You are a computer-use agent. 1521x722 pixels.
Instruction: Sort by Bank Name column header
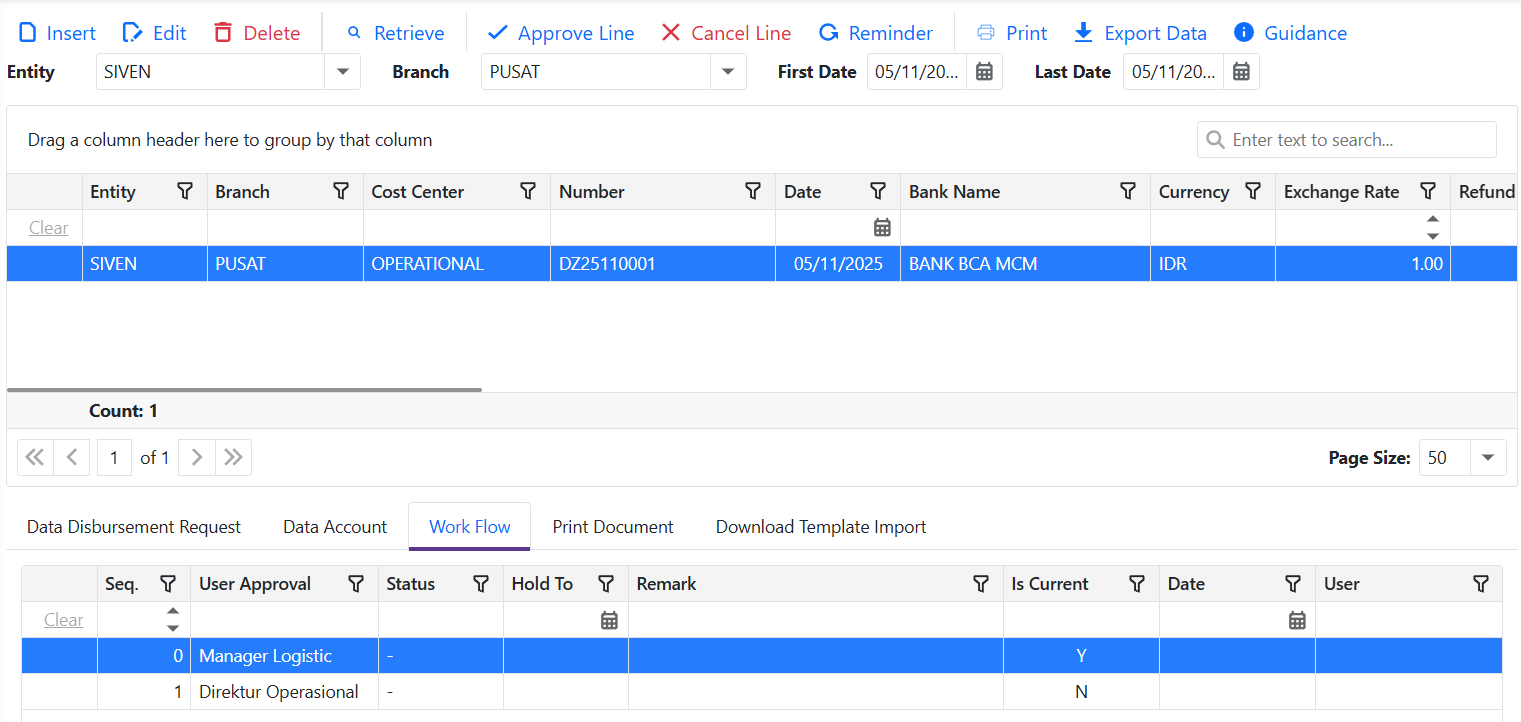(x=954, y=192)
